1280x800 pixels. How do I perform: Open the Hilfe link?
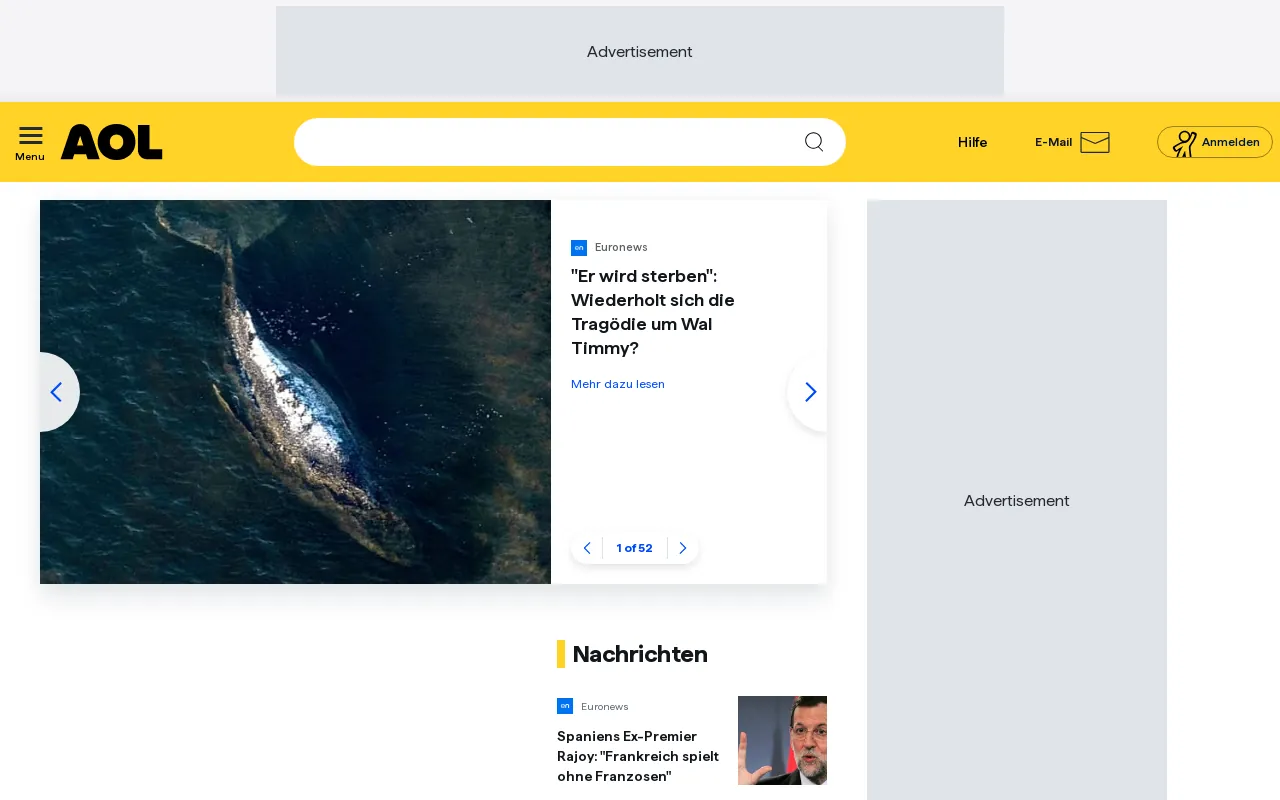(972, 142)
